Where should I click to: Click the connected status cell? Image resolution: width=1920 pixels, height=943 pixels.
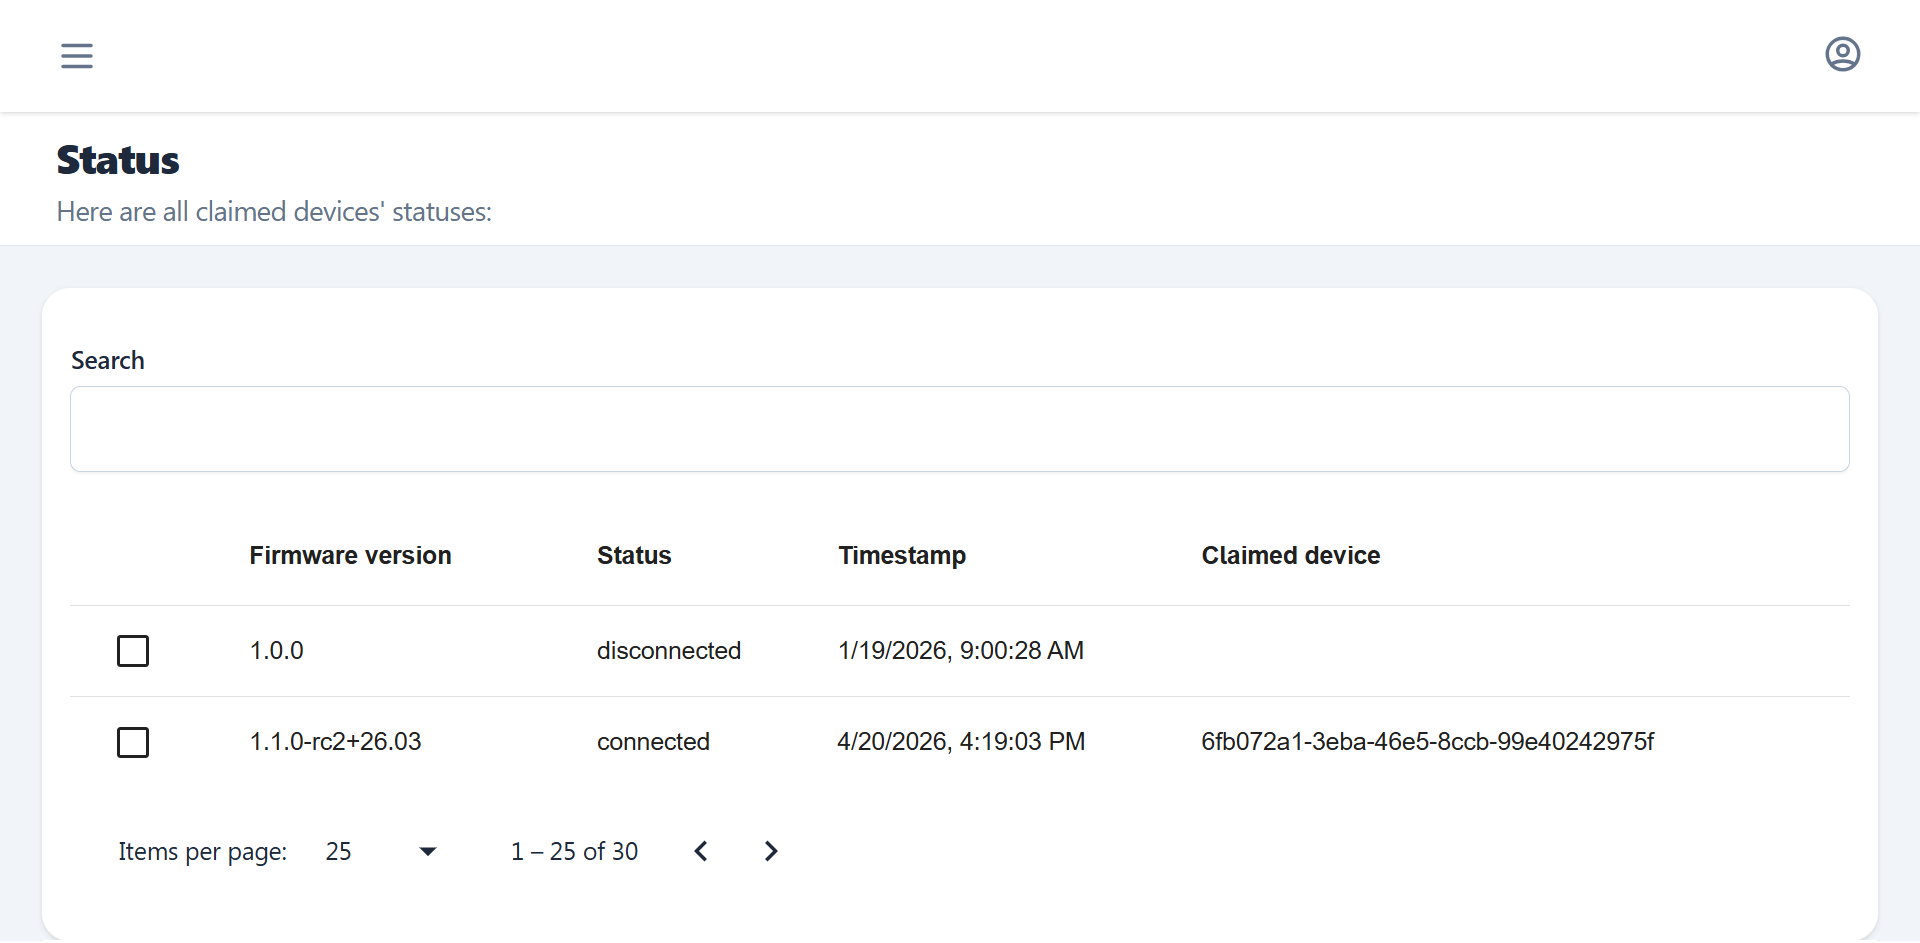653,742
